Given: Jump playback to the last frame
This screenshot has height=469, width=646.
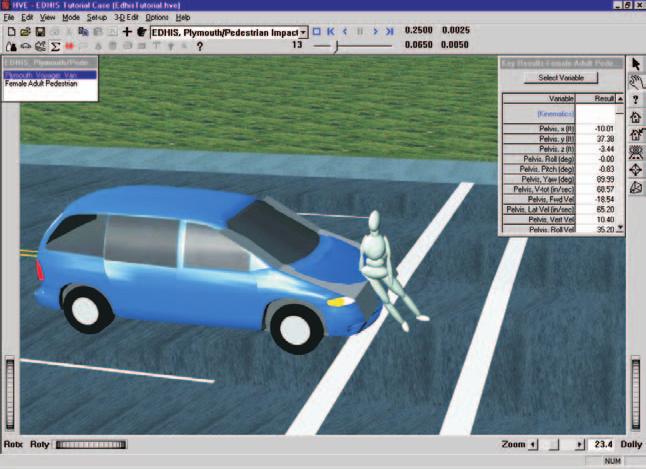Looking at the screenshot, I should point(389,31).
